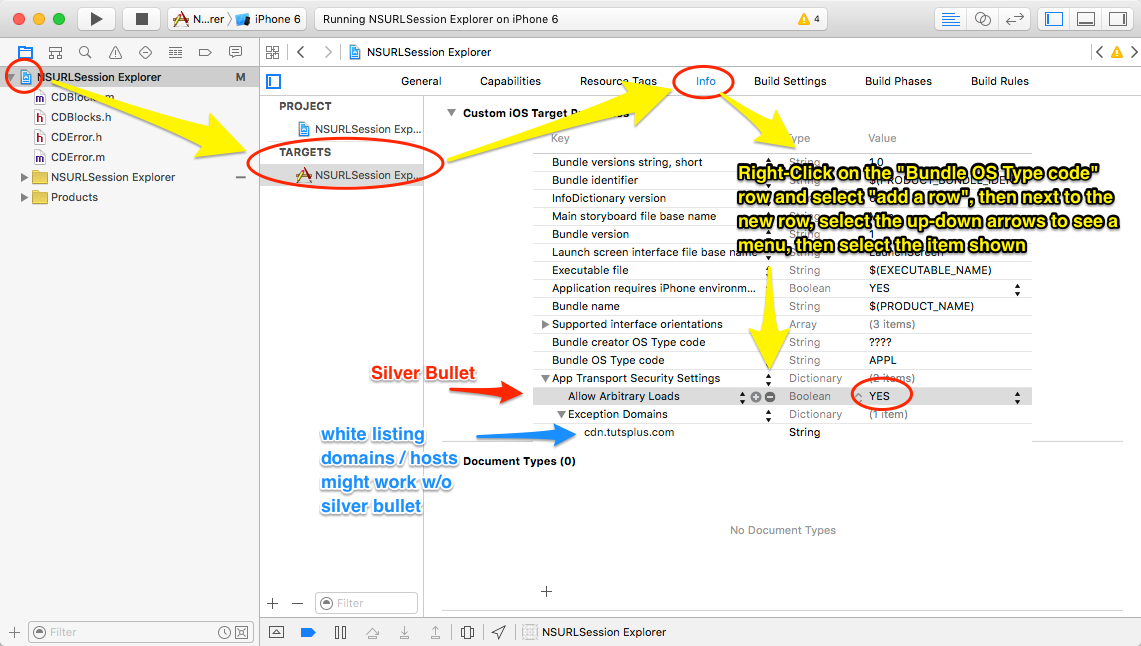The height and width of the screenshot is (646, 1141).
Task: Switch to the Build Settings tab
Action: [x=790, y=81]
